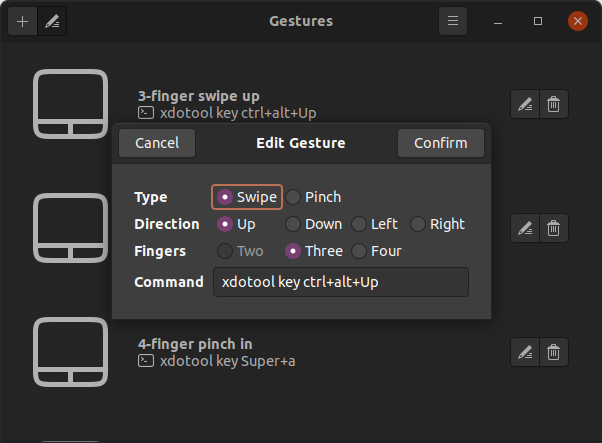
Task: Click the Command text field
Action: [340, 282]
